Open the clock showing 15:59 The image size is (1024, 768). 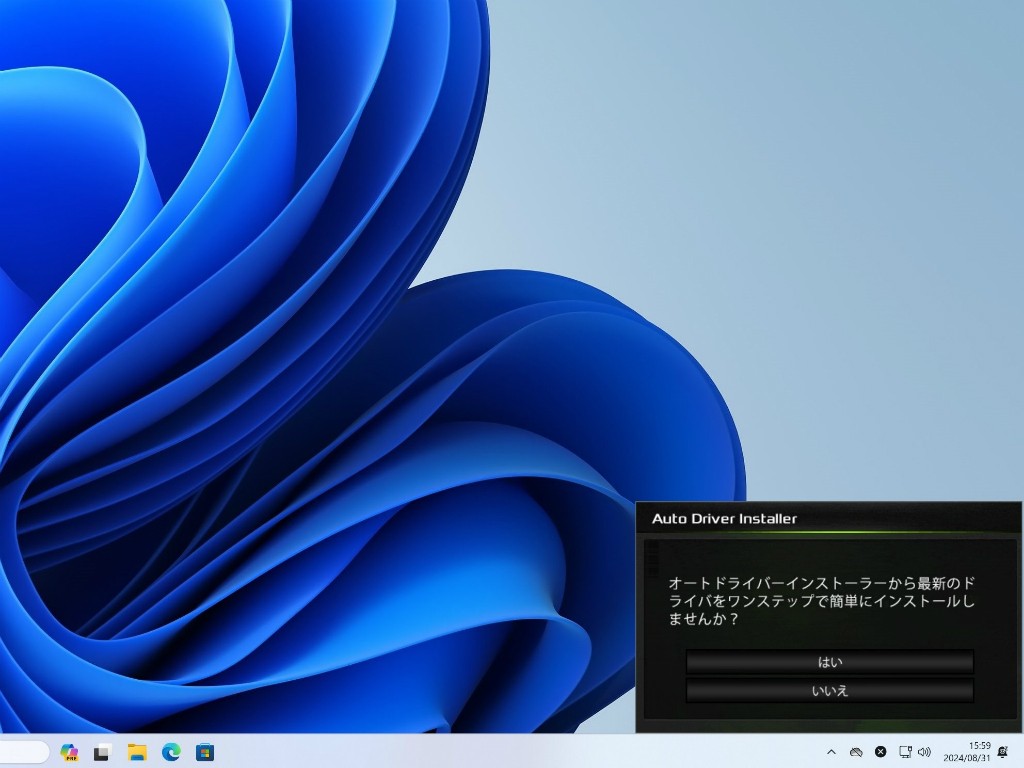(x=979, y=745)
